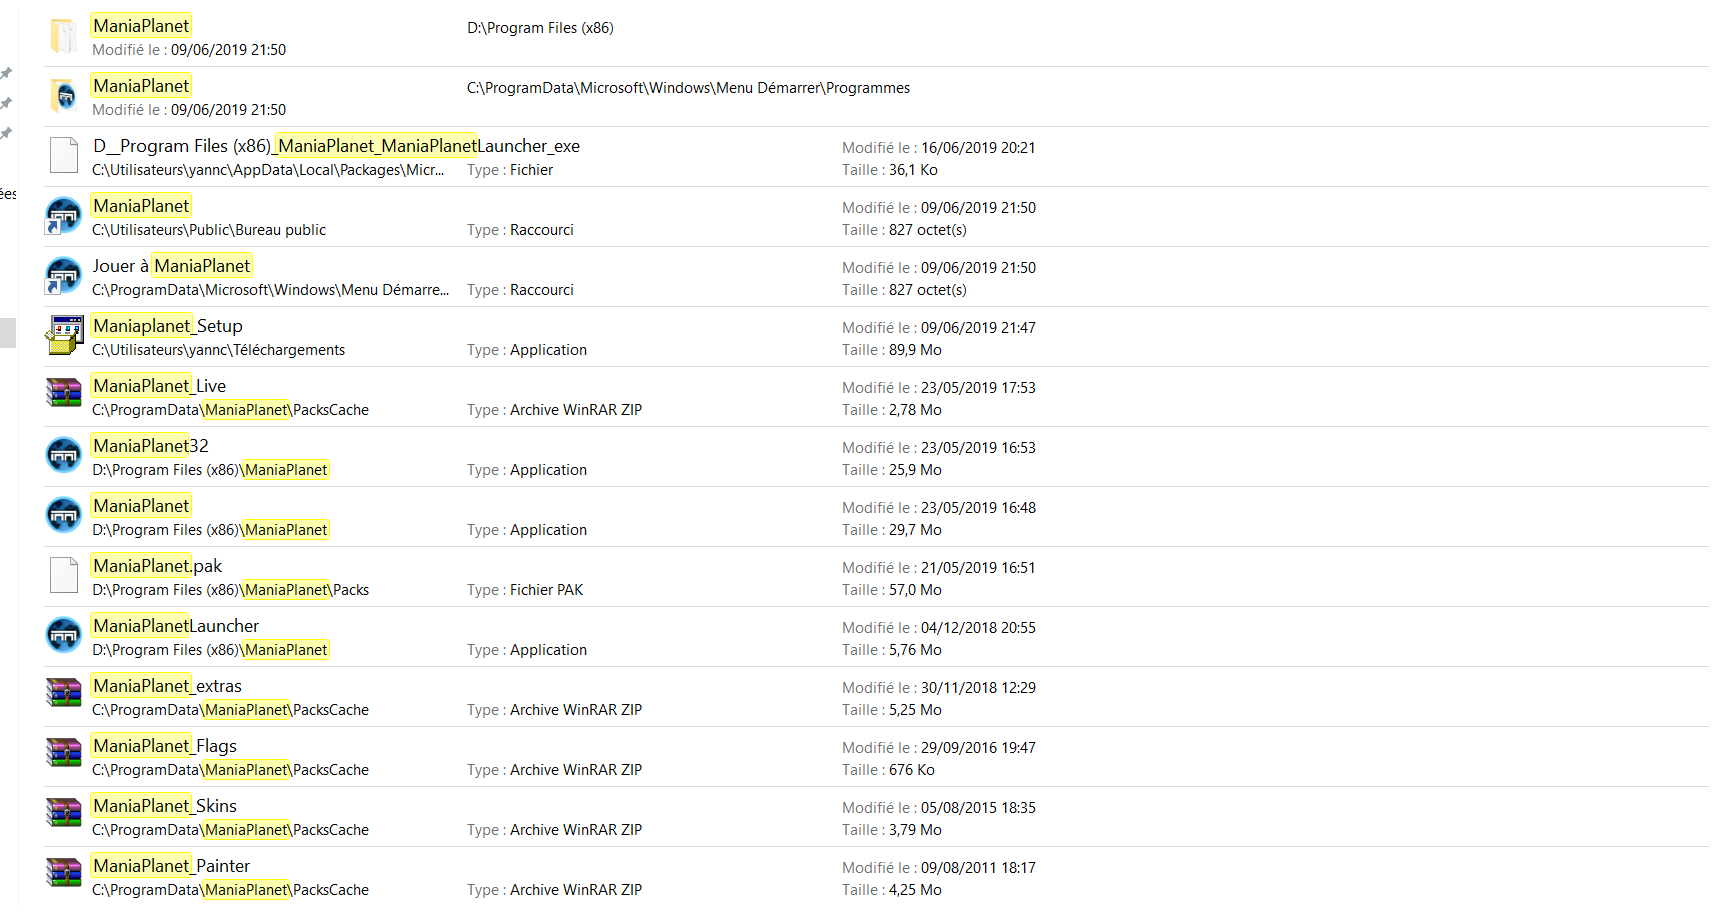Image resolution: width=1720 pixels, height=912 pixels.
Task: Click the Modifié le : 09/08/2011 18:17 date
Action: point(939,868)
